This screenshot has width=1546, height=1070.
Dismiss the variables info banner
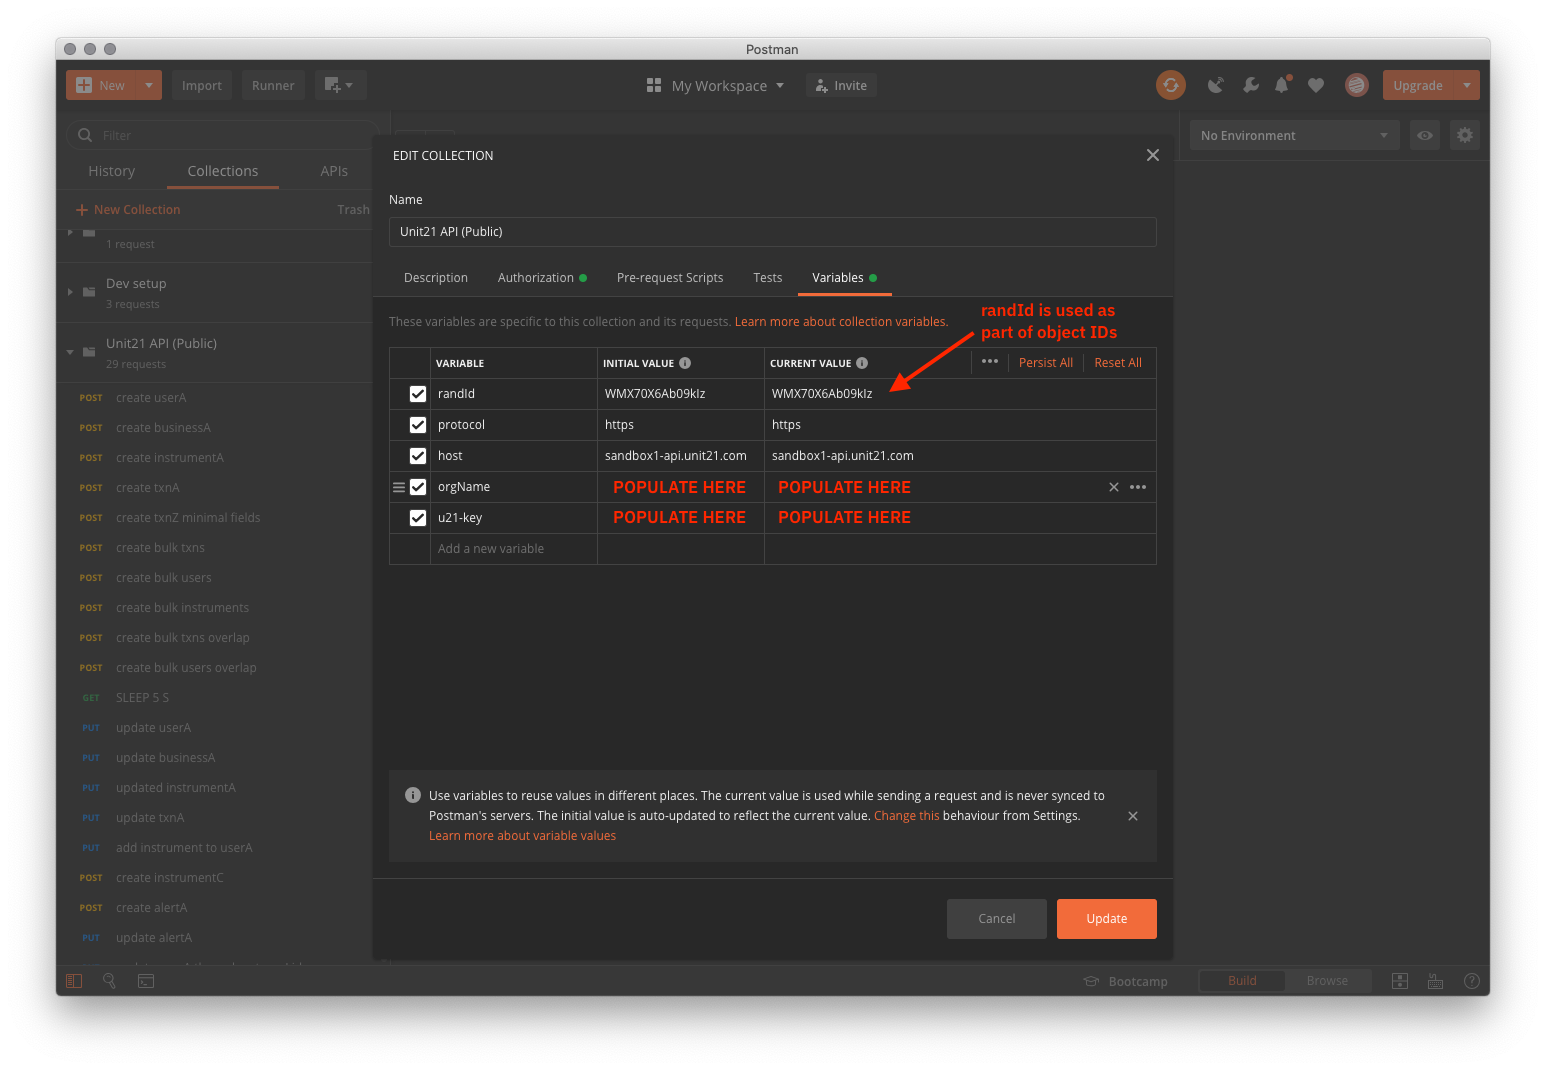coord(1133,816)
